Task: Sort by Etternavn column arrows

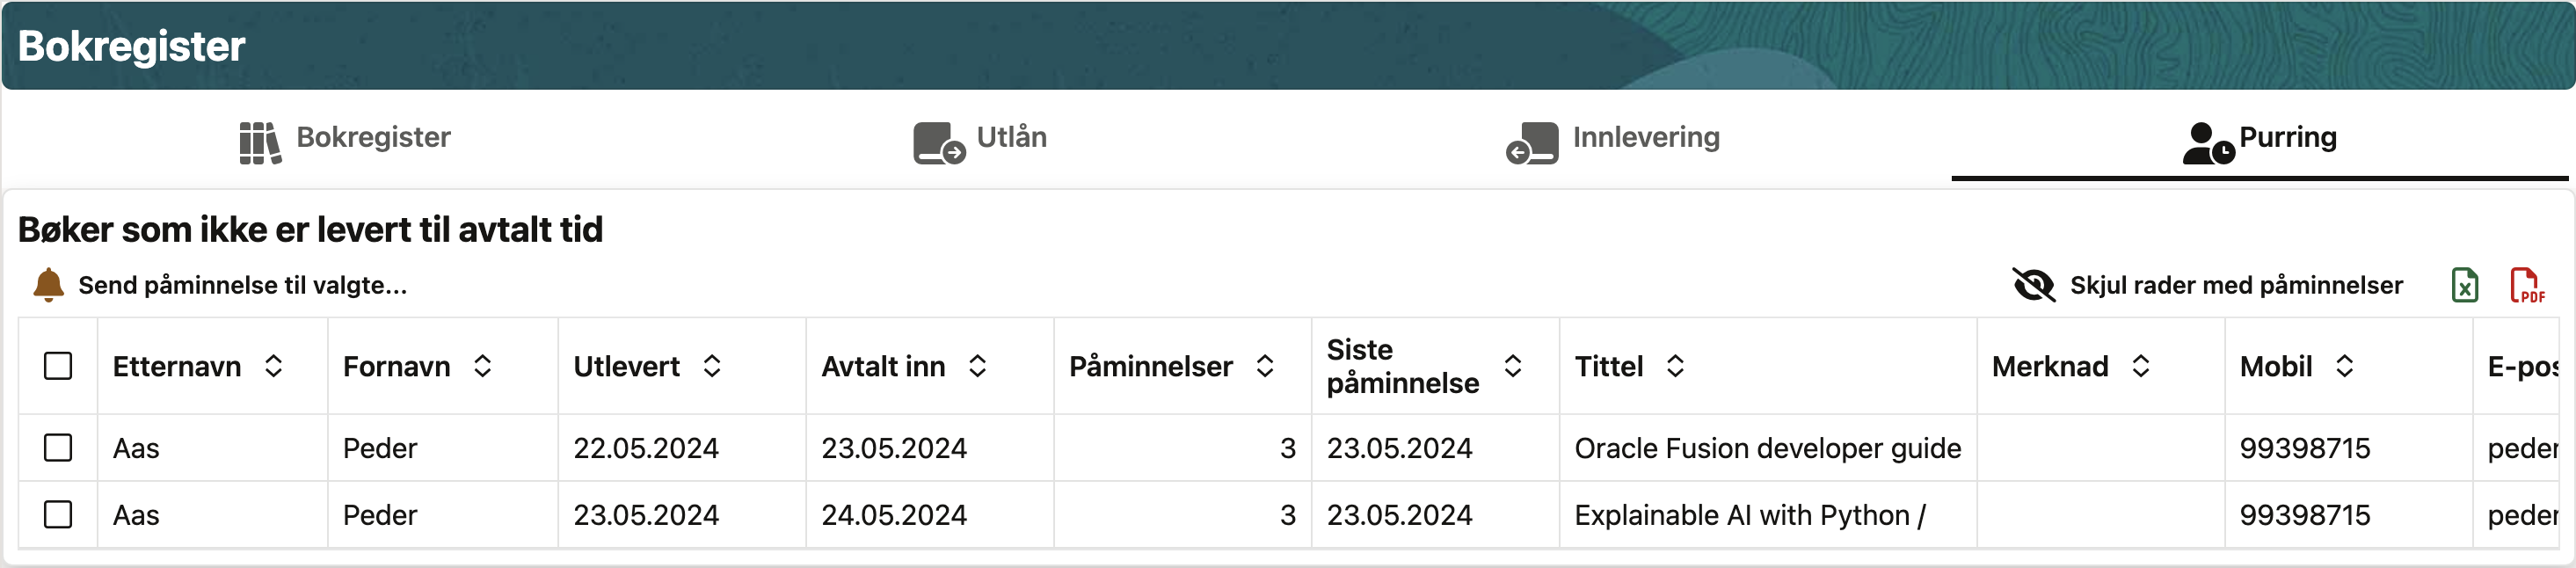Action: point(274,366)
